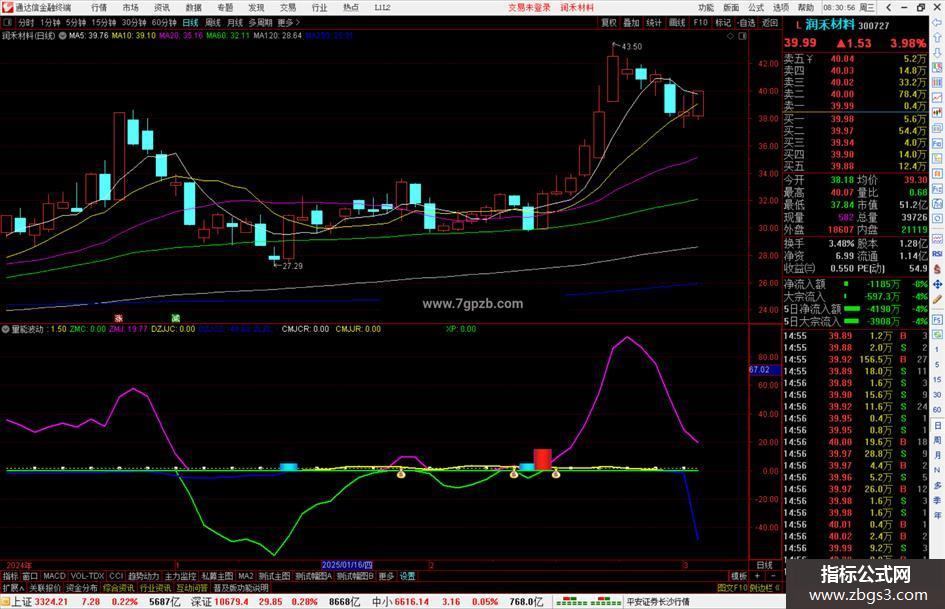This screenshot has width=945, height=609.
Task: Click the 2025/01/16/四 date marker on the time axis
Action: click(347, 565)
